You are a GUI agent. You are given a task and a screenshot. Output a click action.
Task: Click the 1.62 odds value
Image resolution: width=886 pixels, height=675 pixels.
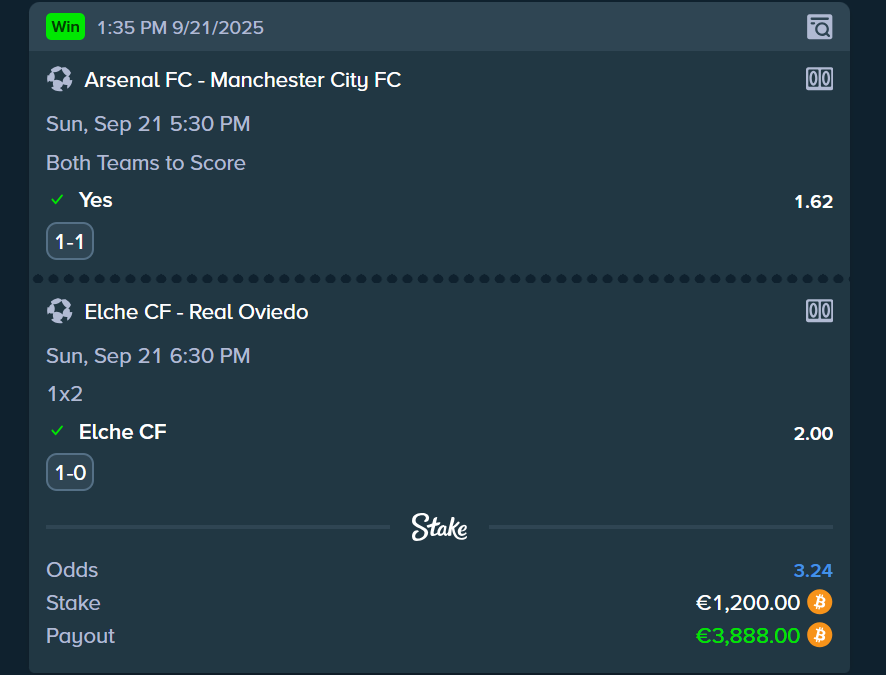pos(813,202)
